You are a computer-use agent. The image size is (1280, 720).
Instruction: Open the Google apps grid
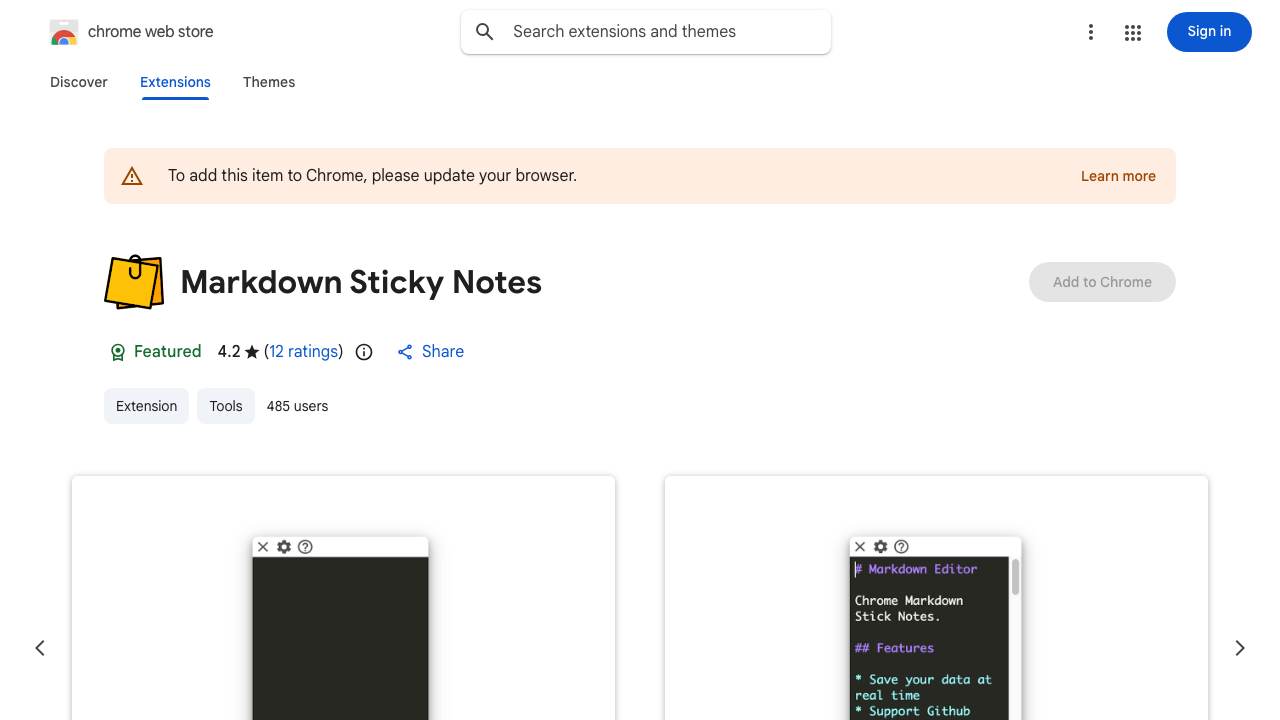point(1133,32)
